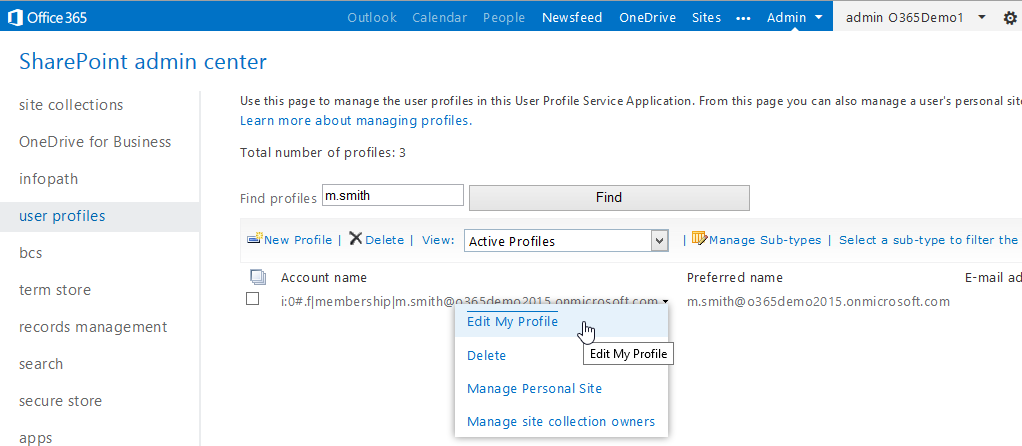Choose Manage site collection owners
This screenshot has width=1022, height=446.
click(560, 421)
